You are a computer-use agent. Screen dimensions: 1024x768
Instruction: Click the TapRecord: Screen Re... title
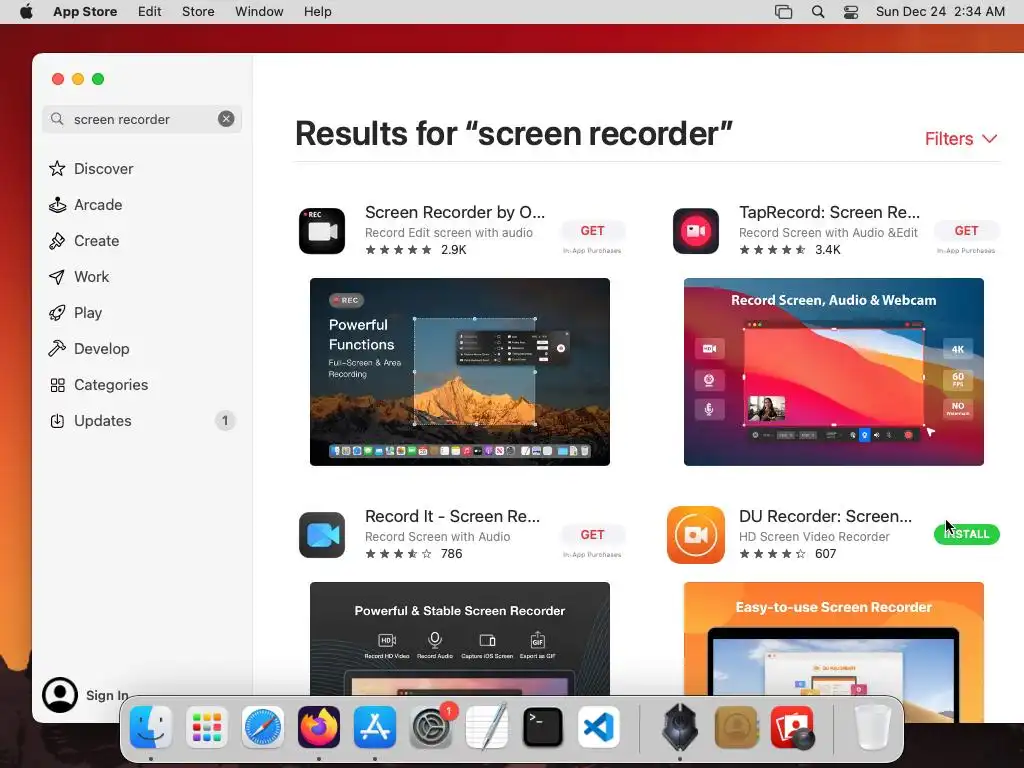829,212
